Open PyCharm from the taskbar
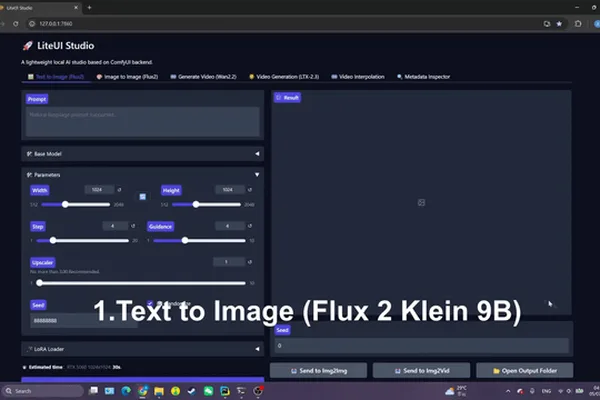600x400 pixels. [225, 391]
